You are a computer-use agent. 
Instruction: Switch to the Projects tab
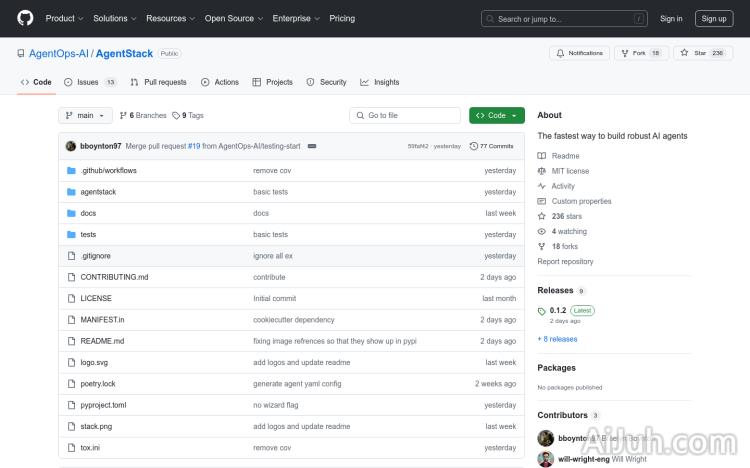point(273,82)
